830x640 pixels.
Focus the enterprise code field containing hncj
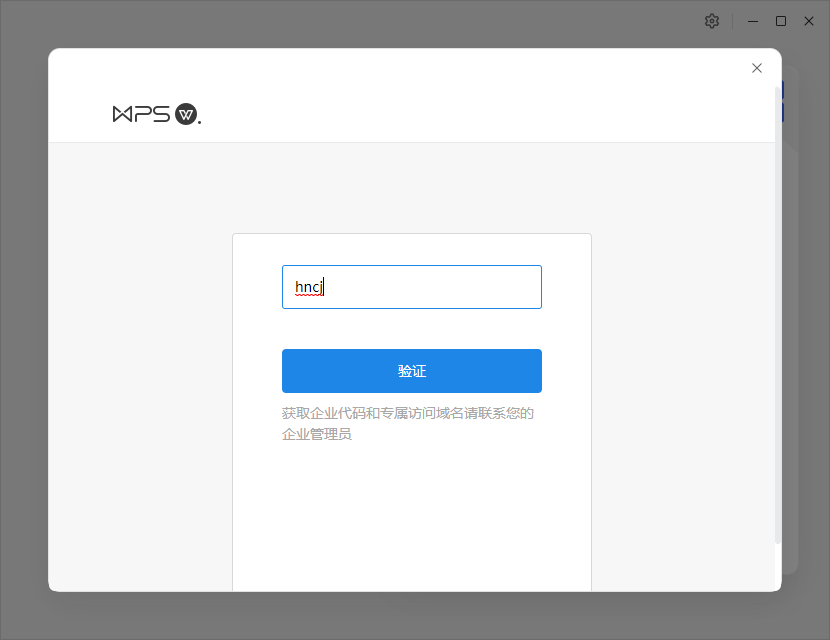[x=412, y=287]
